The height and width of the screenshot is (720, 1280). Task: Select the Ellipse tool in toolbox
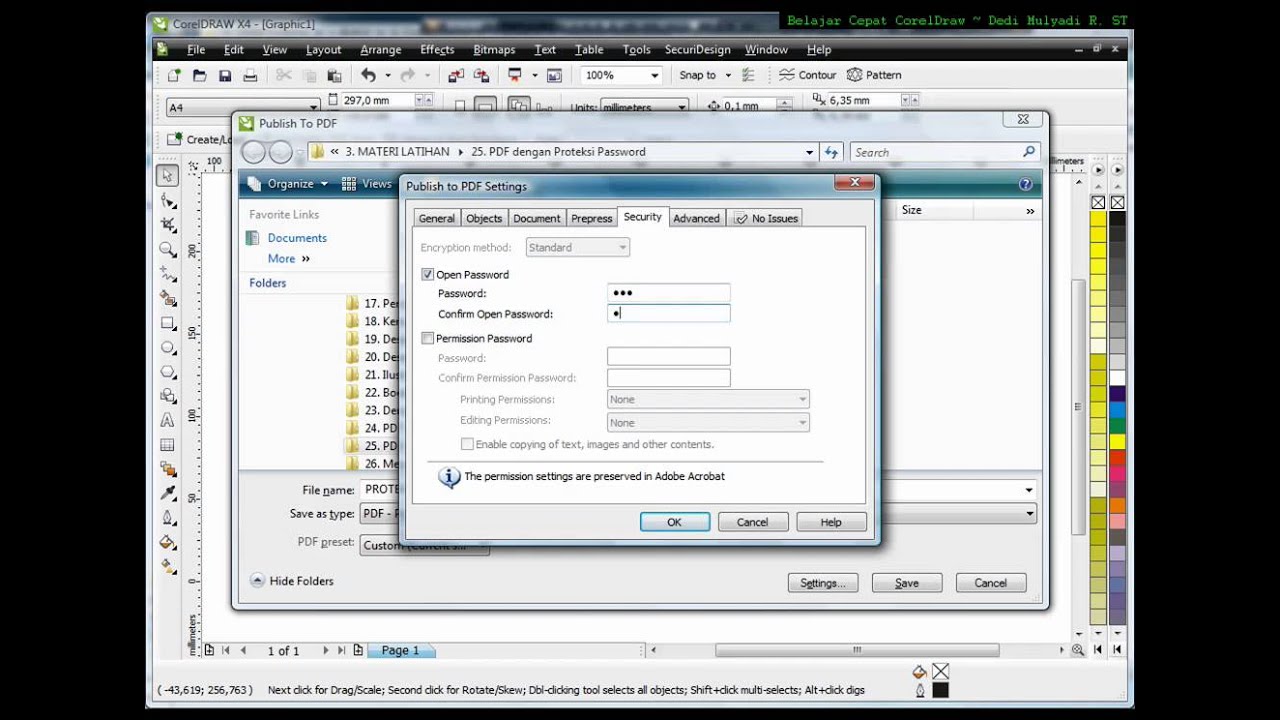(x=168, y=347)
